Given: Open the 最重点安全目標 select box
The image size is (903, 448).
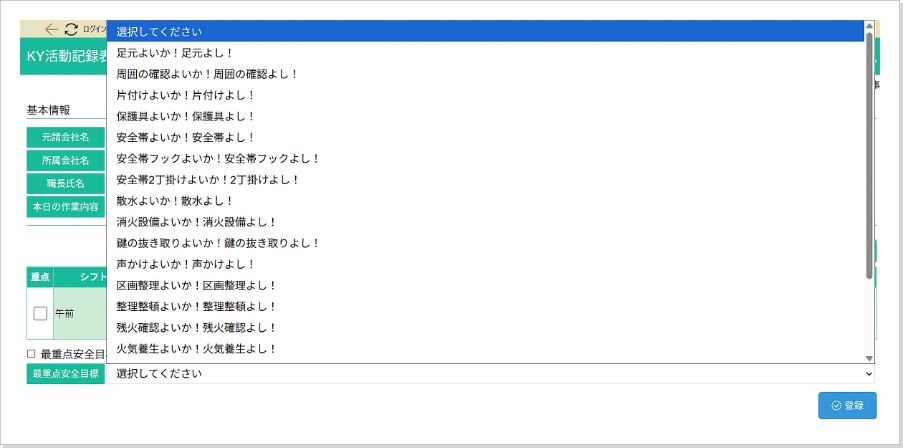Looking at the screenshot, I should click(490, 373).
